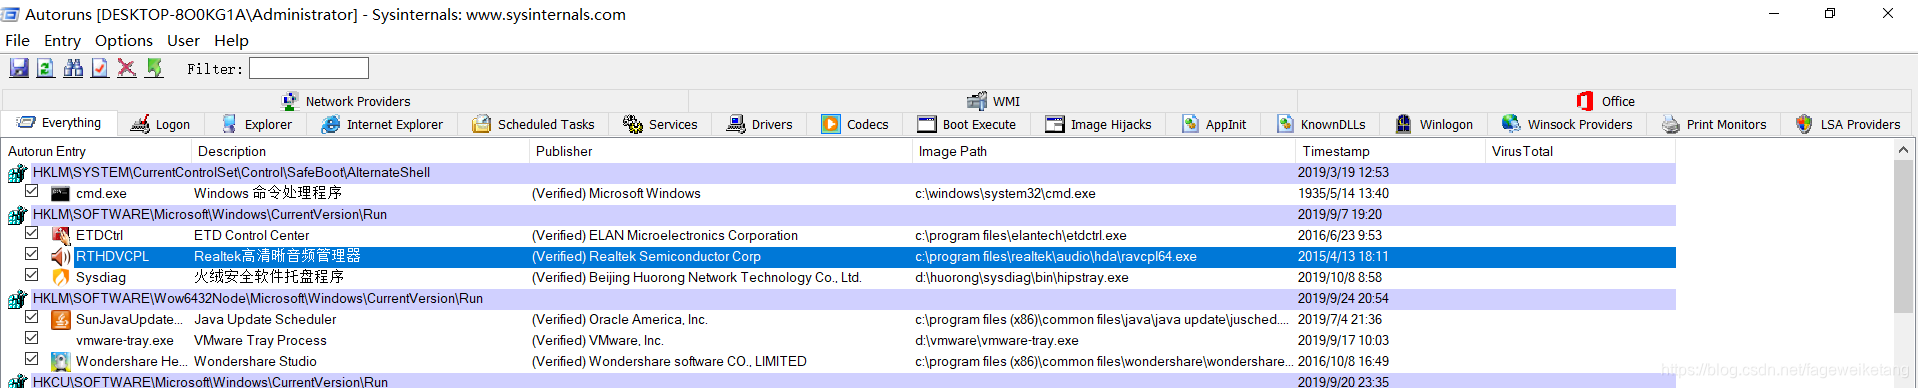Click the Properties checkmark toolbar icon
Screen dimensions: 1918x388
(x=100, y=68)
